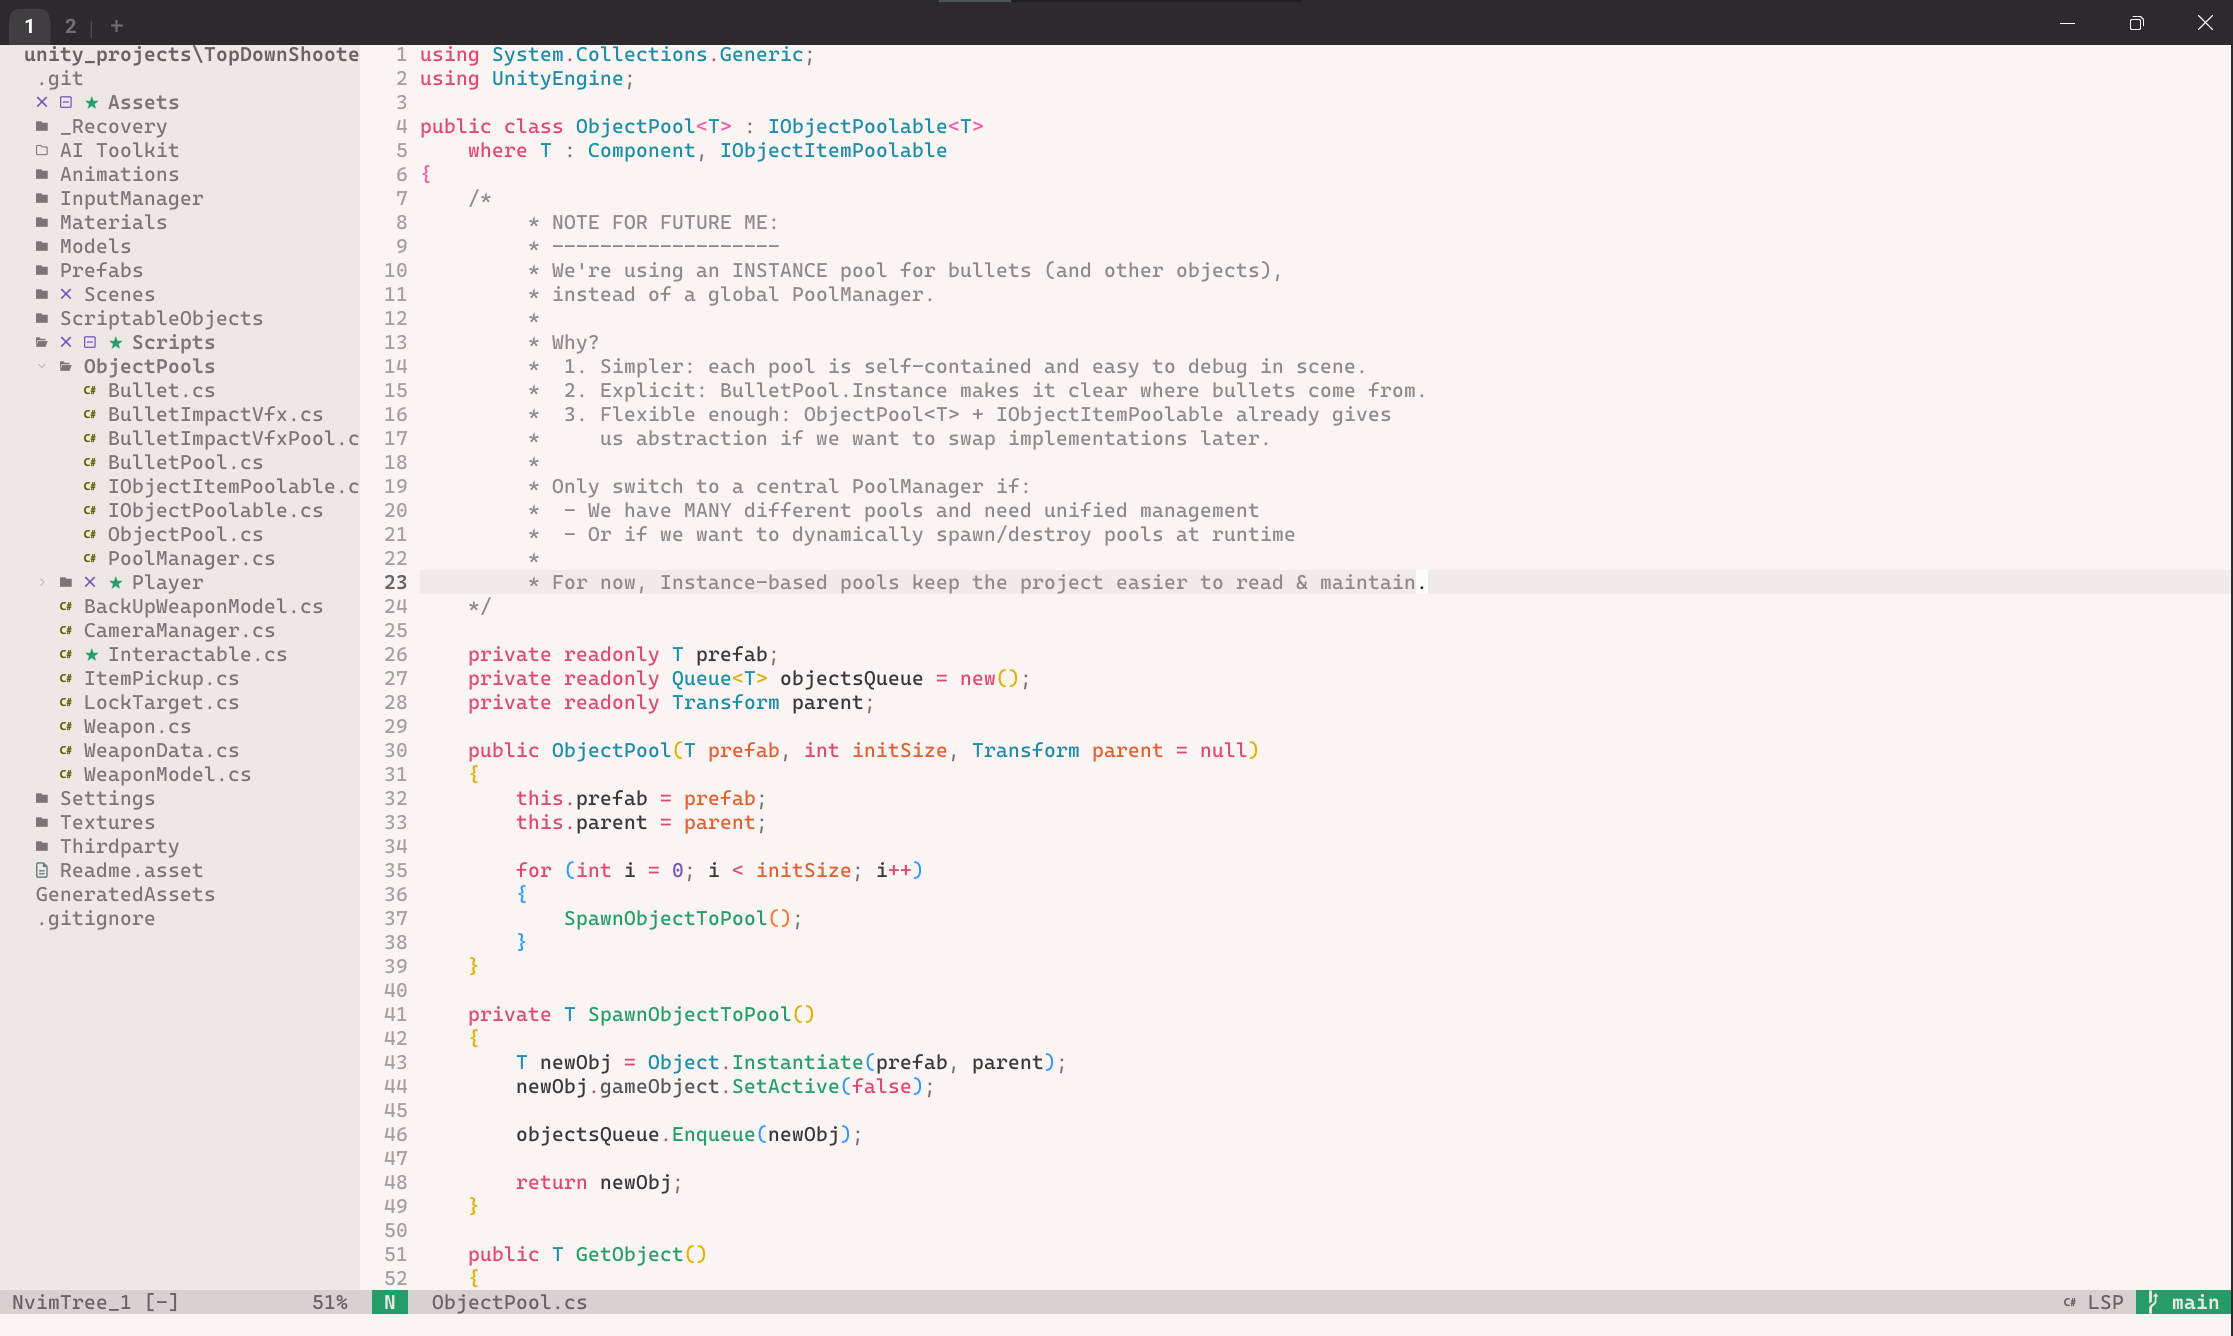Click the C# icon beside ObjectPool.cs

90,535
